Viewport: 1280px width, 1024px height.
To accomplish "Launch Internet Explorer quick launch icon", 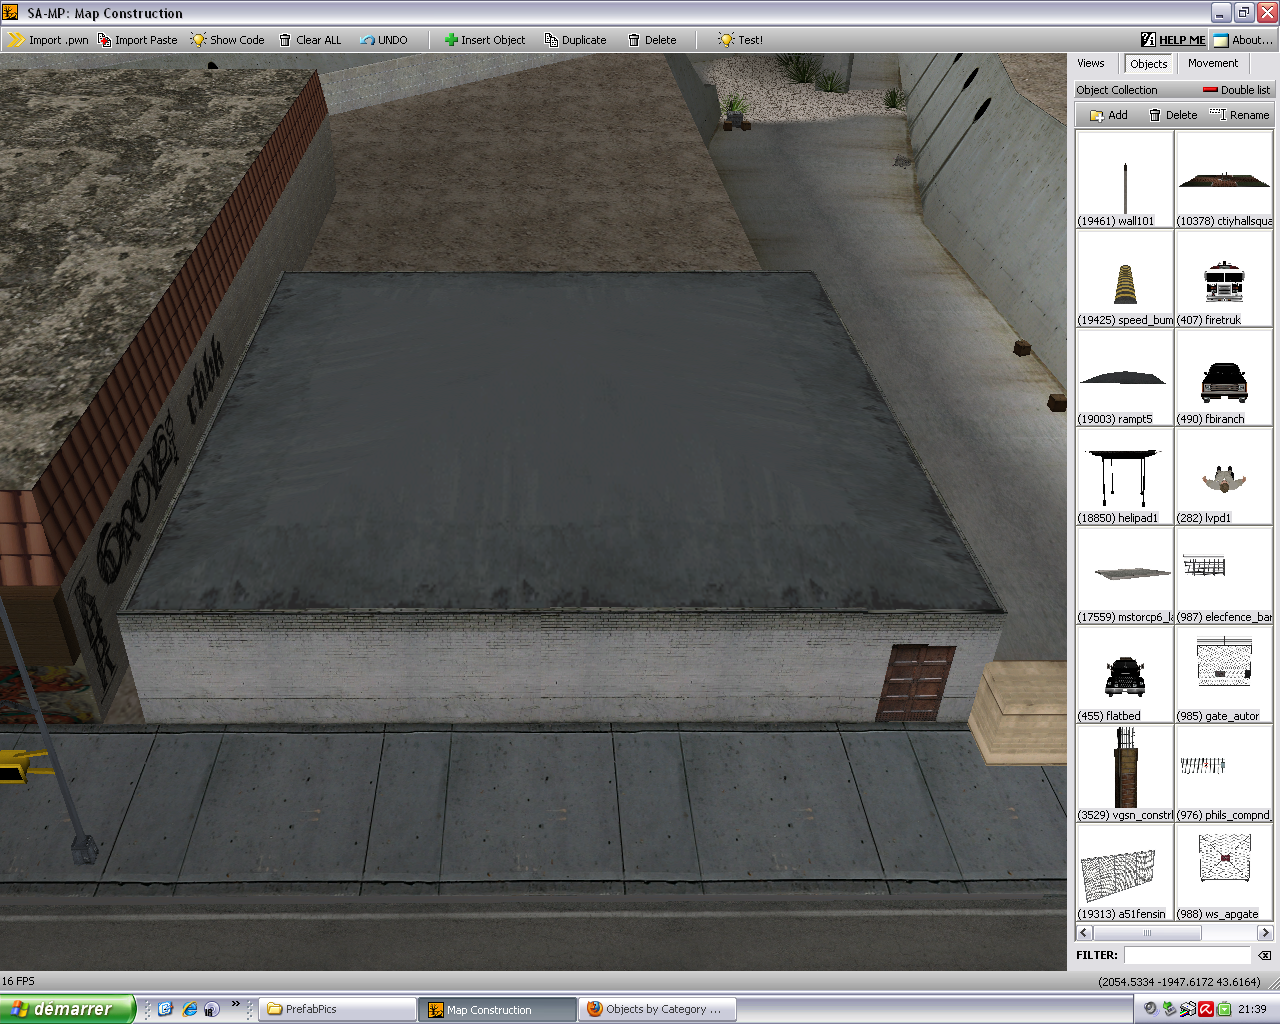I will click(189, 1009).
